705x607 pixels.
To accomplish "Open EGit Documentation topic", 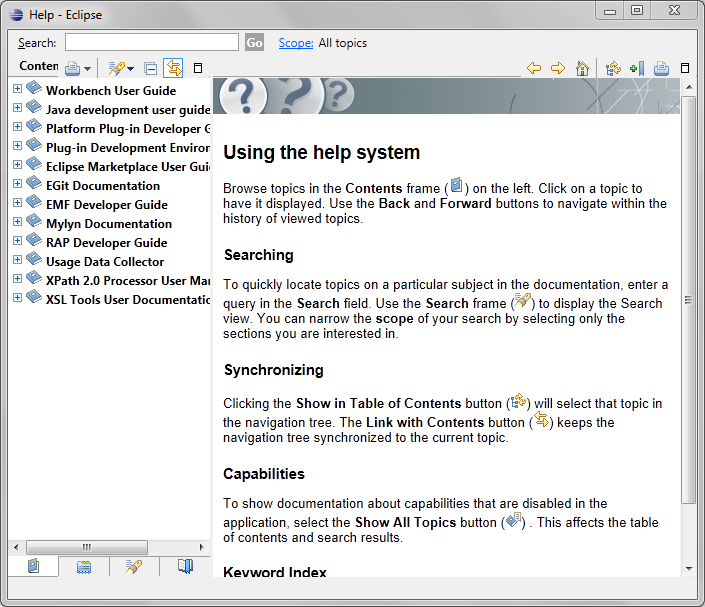I will point(103,186).
